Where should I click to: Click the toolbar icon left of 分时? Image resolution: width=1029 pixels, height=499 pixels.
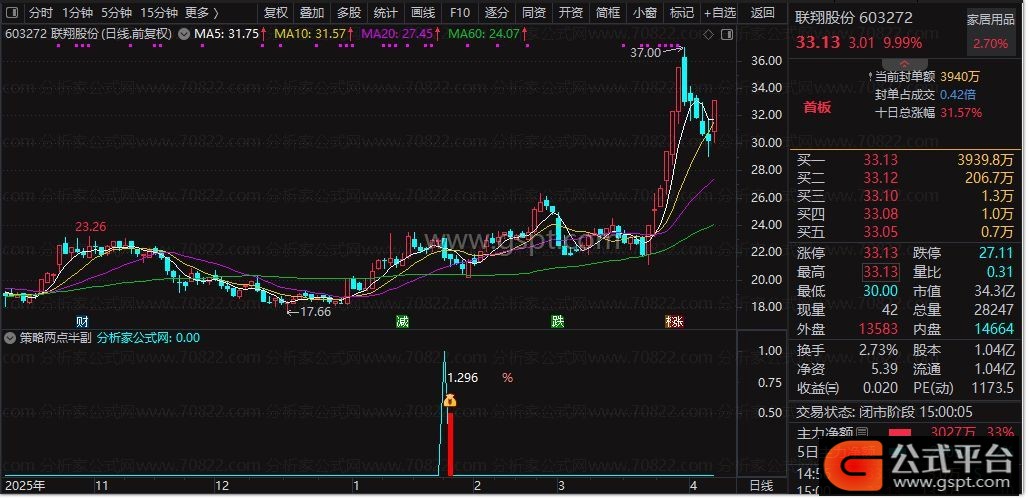pos(11,13)
